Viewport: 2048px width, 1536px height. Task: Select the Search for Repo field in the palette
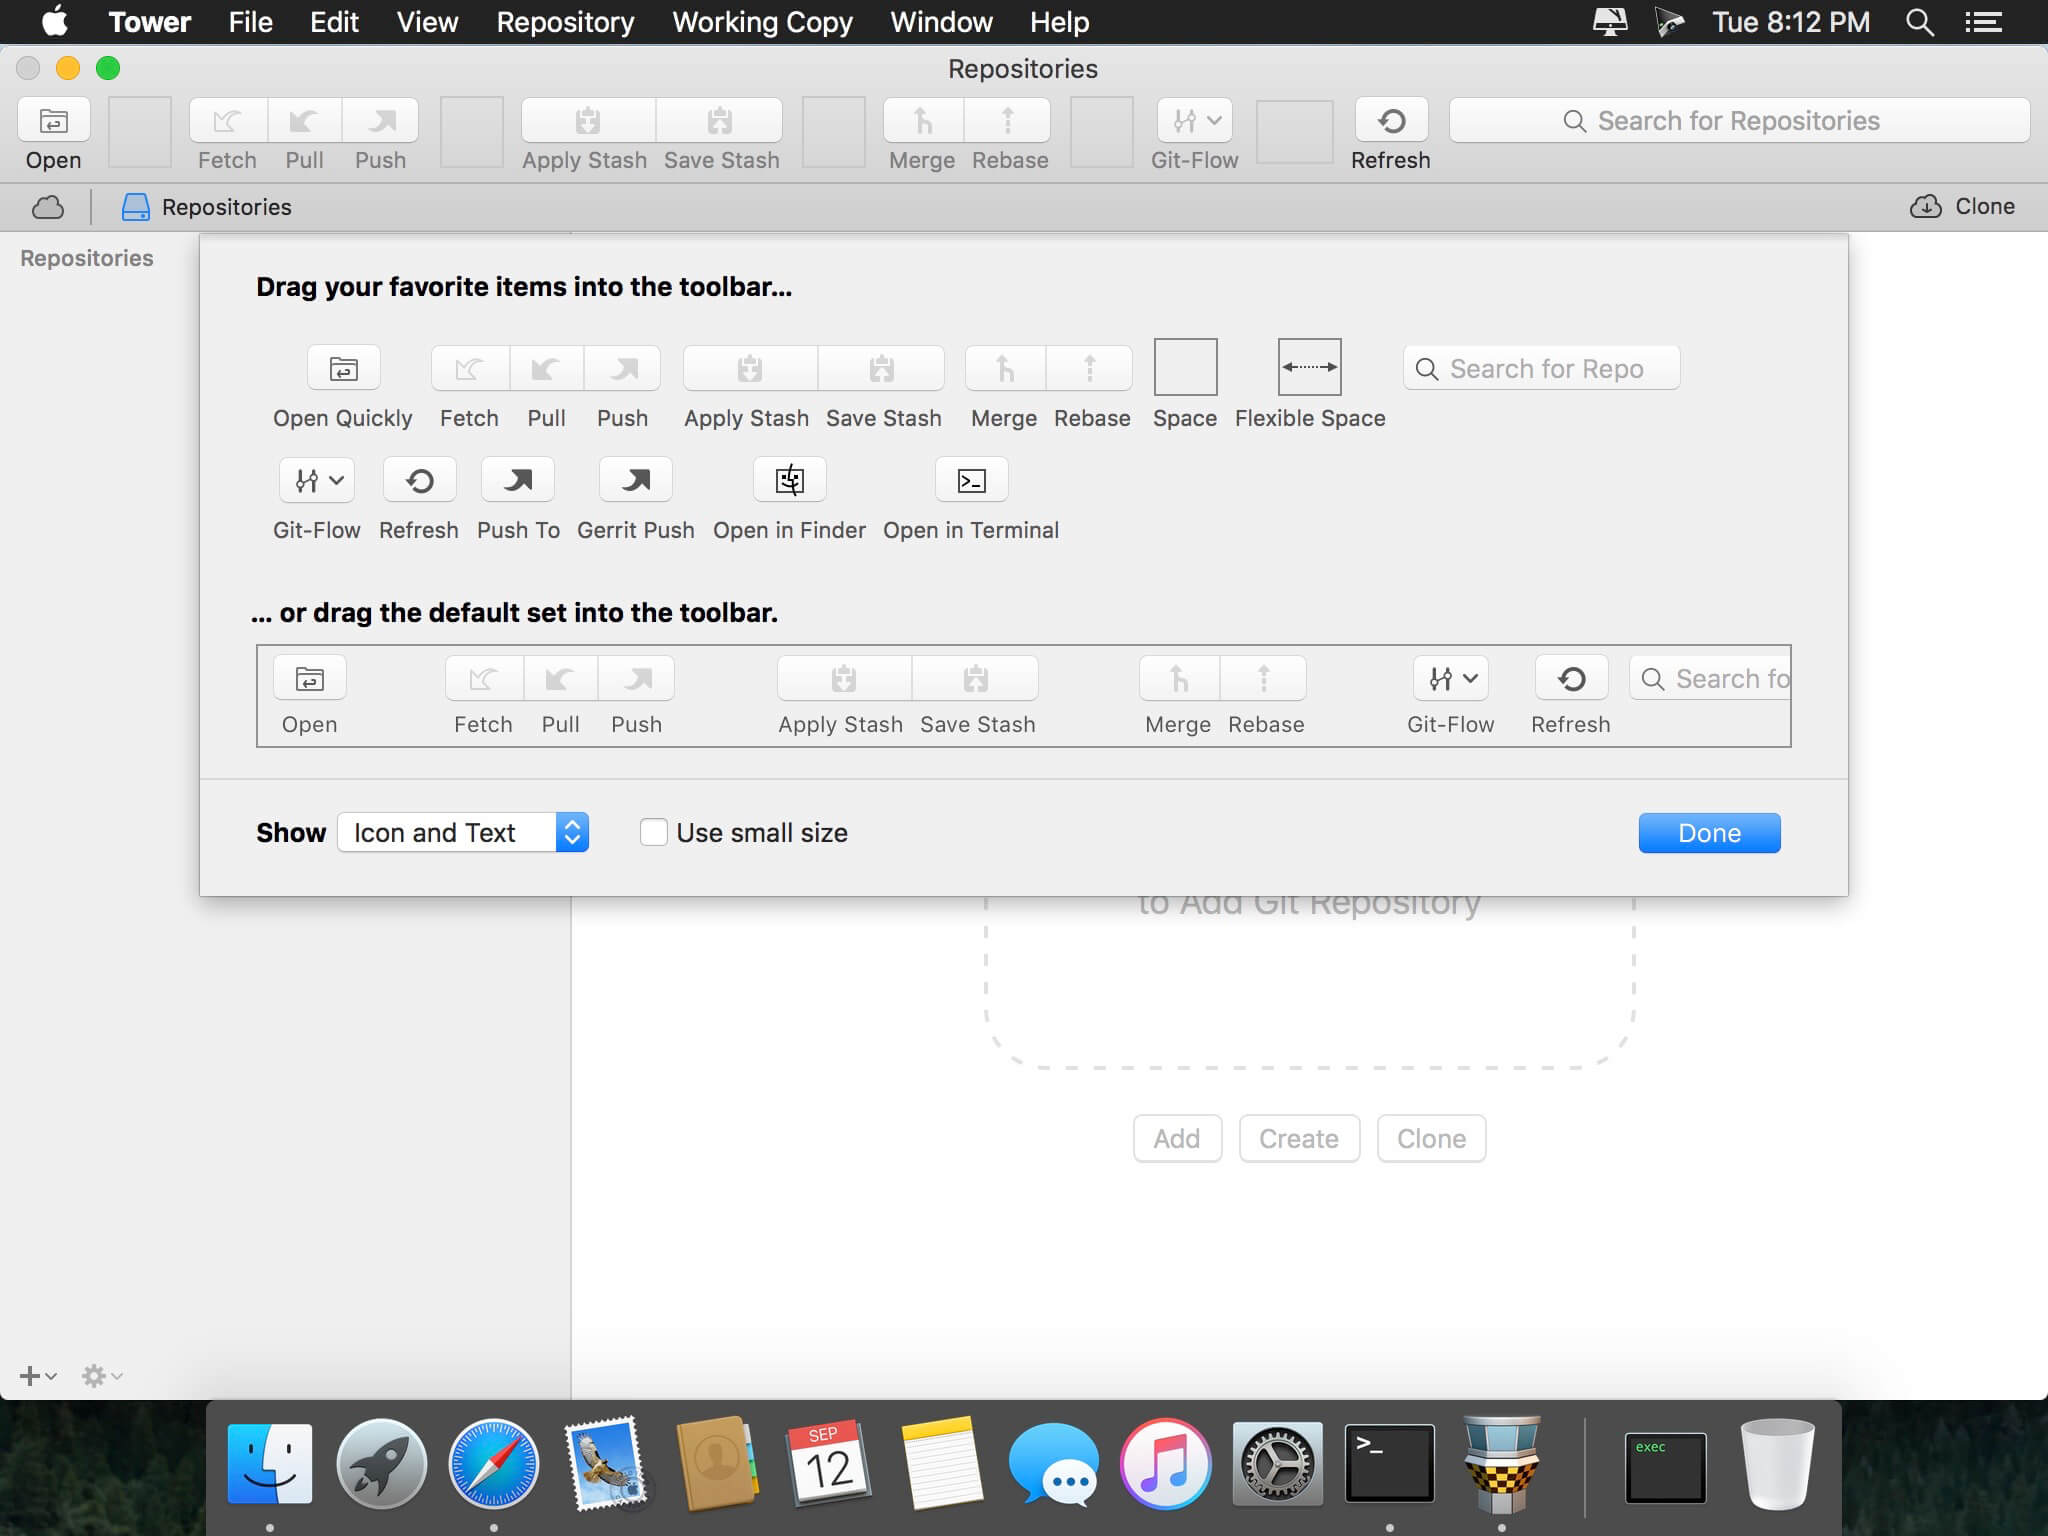pyautogui.click(x=1541, y=368)
